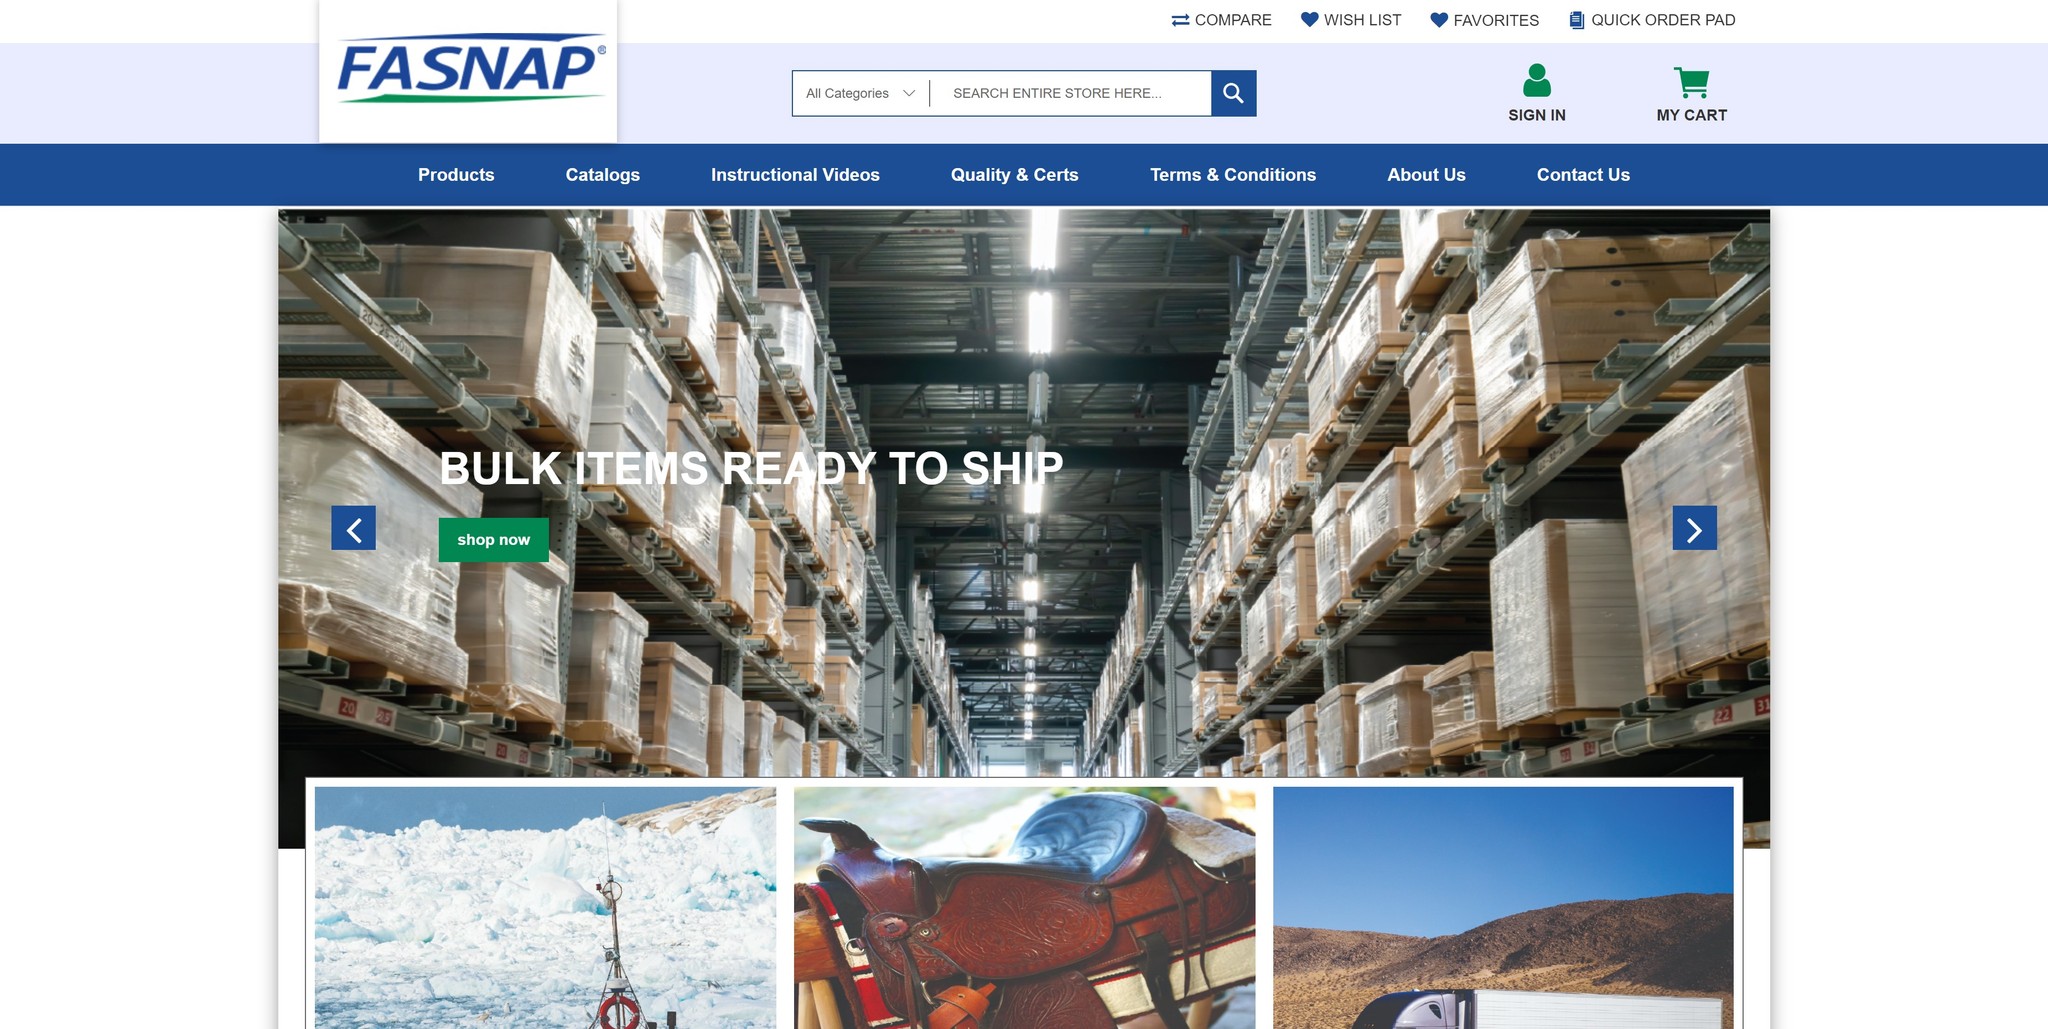Open the saddle image tile
The width and height of the screenshot is (2048, 1029).
[1024, 907]
